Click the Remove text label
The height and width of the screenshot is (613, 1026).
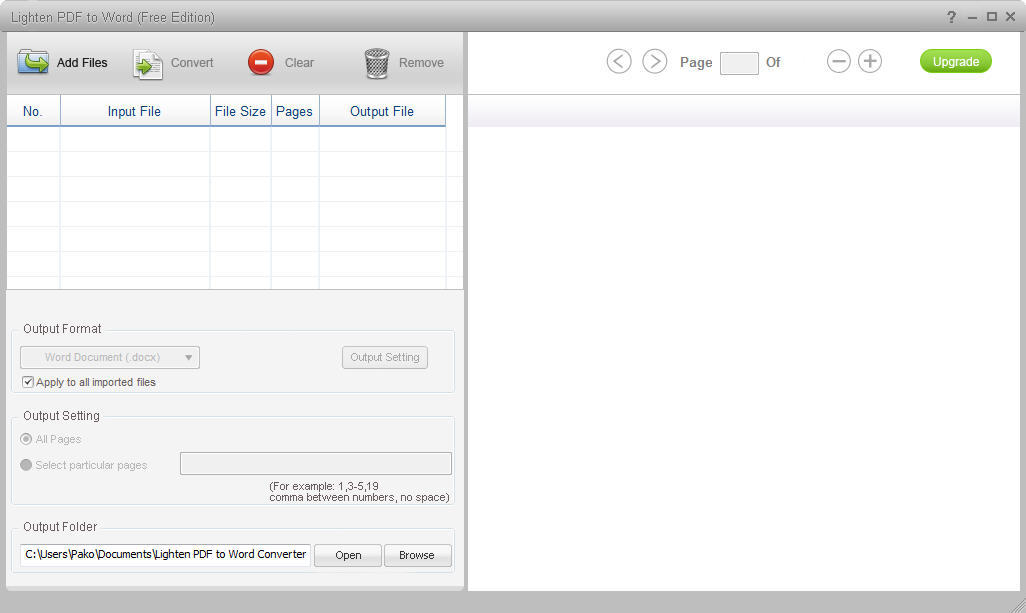(x=421, y=63)
